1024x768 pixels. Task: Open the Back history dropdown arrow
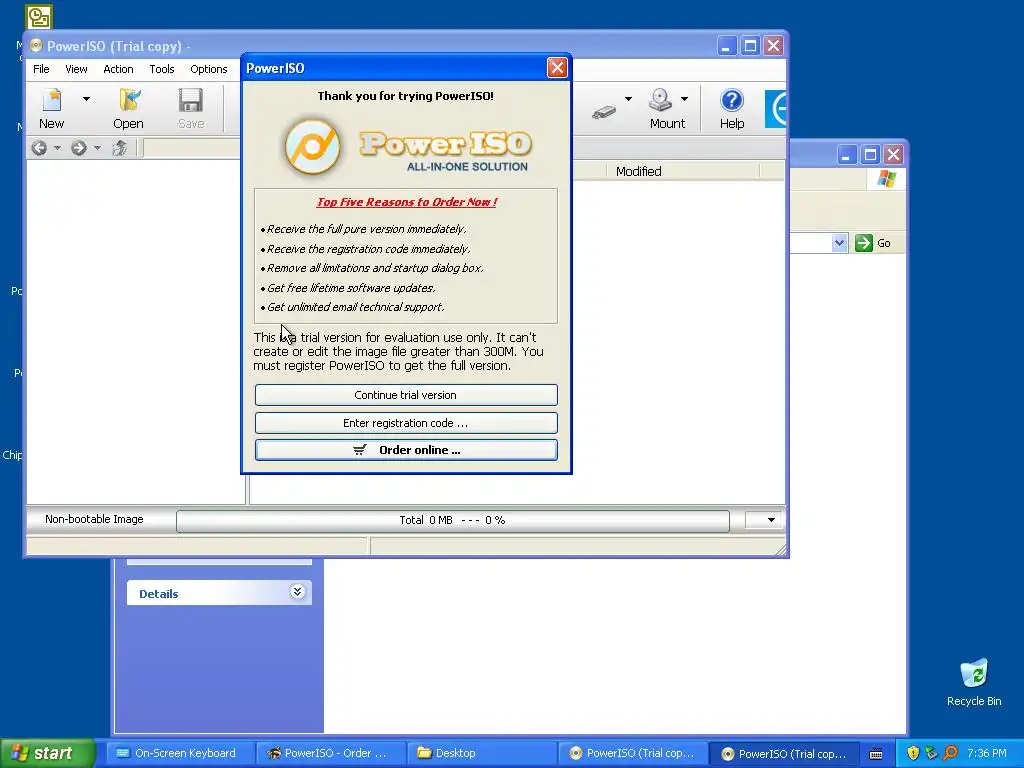click(57, 148)
